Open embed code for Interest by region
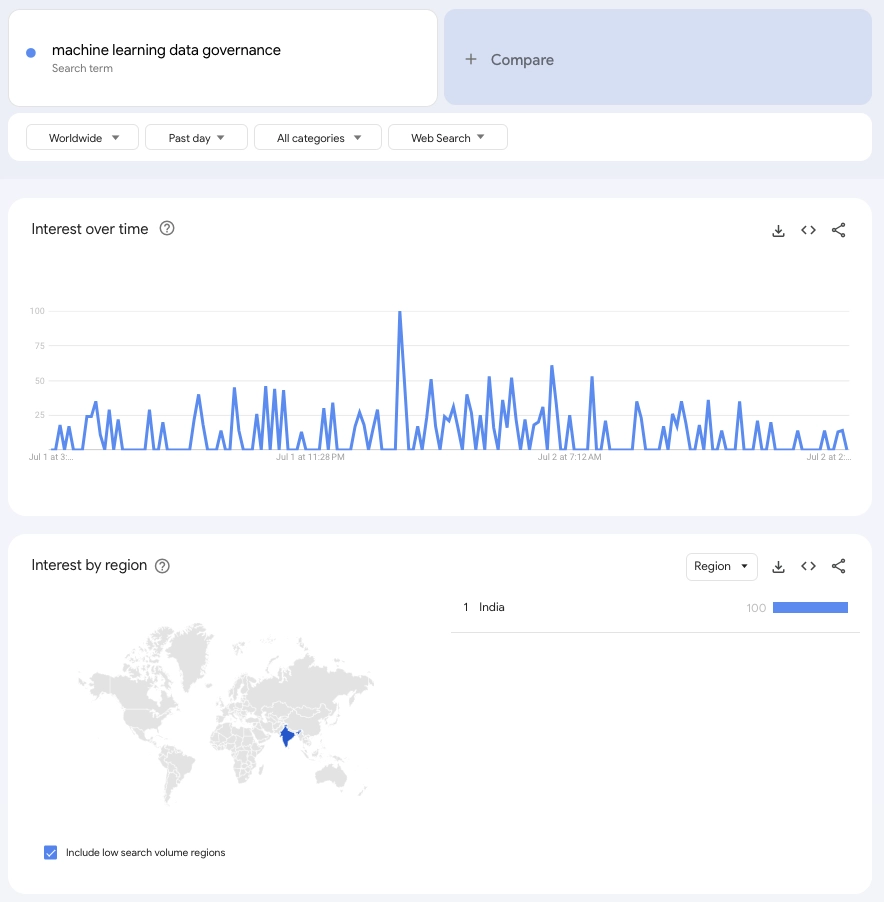This screenshot has height=902, width=884. (x=808, y=566)
